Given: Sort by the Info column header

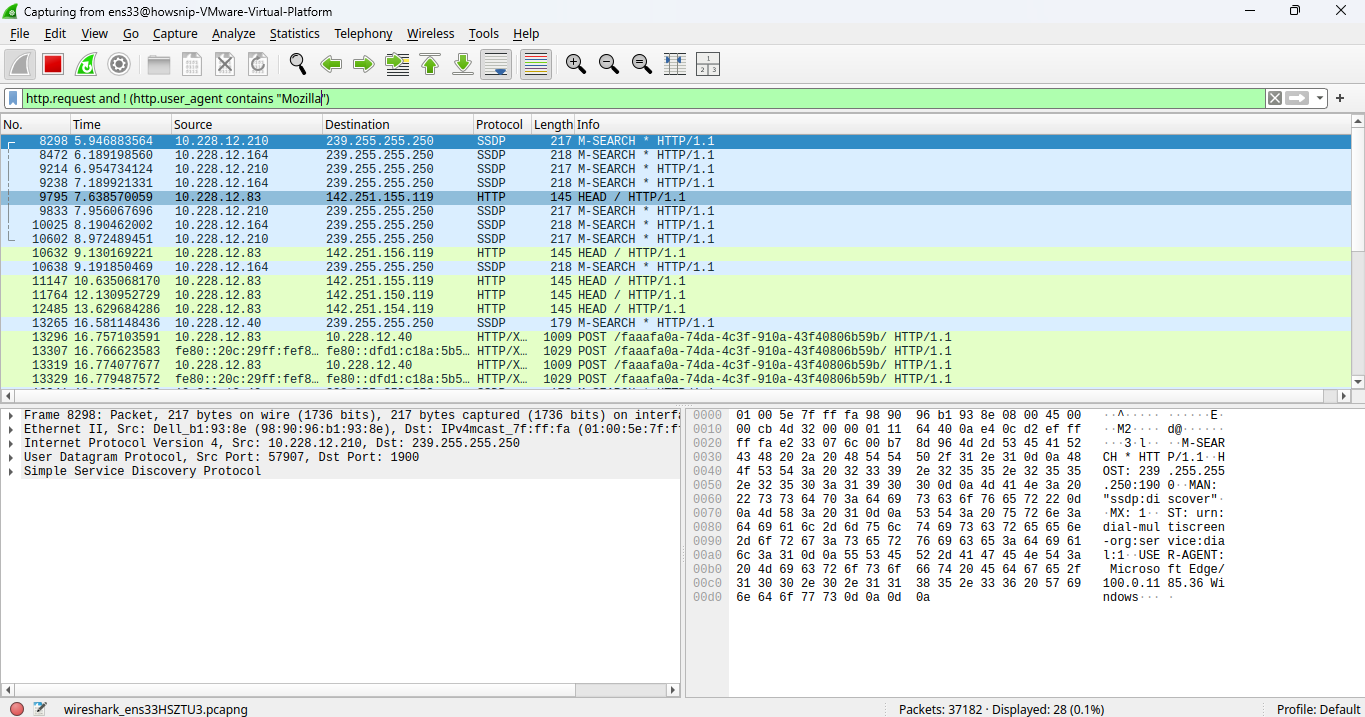Looking at the screenshot, I should coord(962,124).
